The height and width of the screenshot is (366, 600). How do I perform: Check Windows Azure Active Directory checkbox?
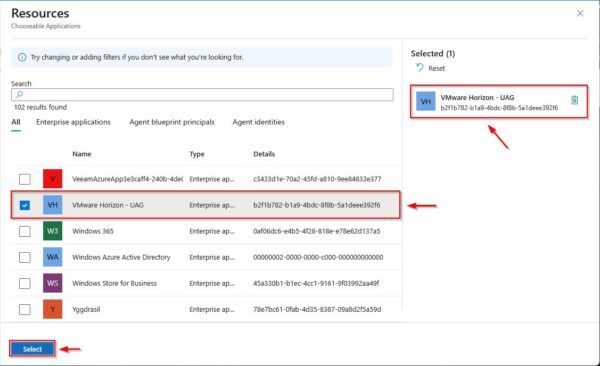25,257
